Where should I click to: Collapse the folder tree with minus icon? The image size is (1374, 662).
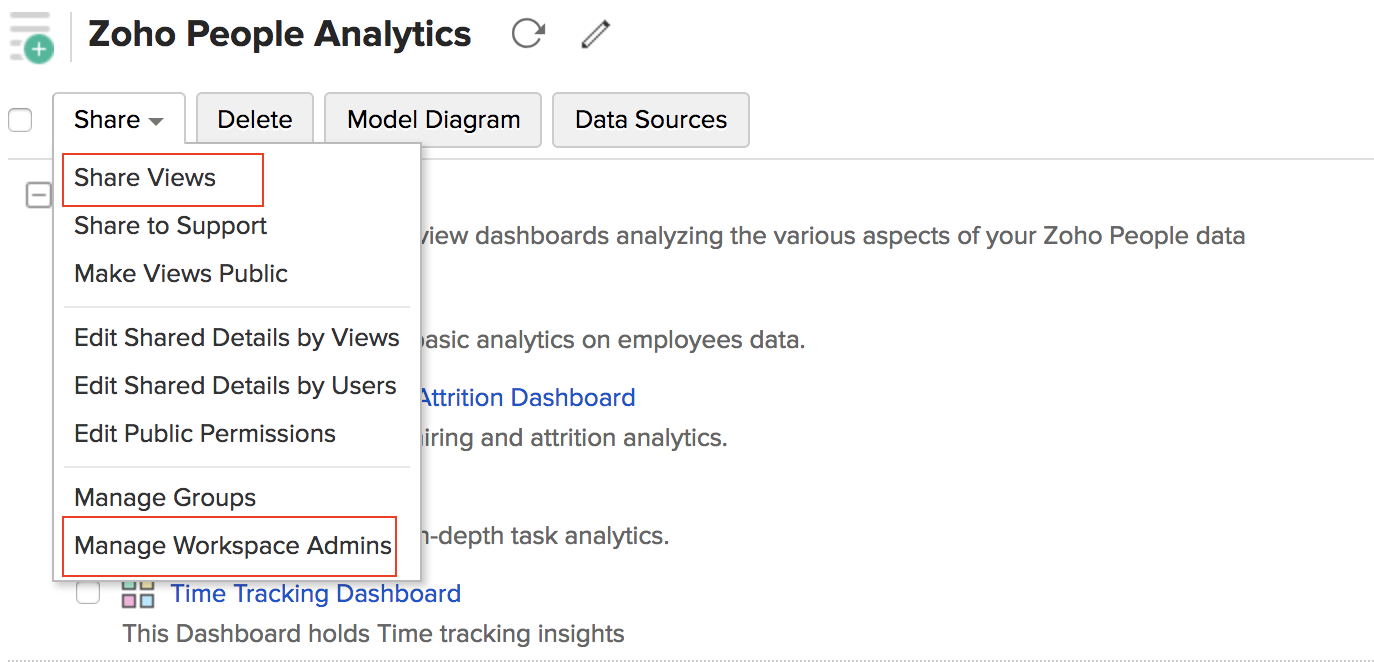point(38,195)
